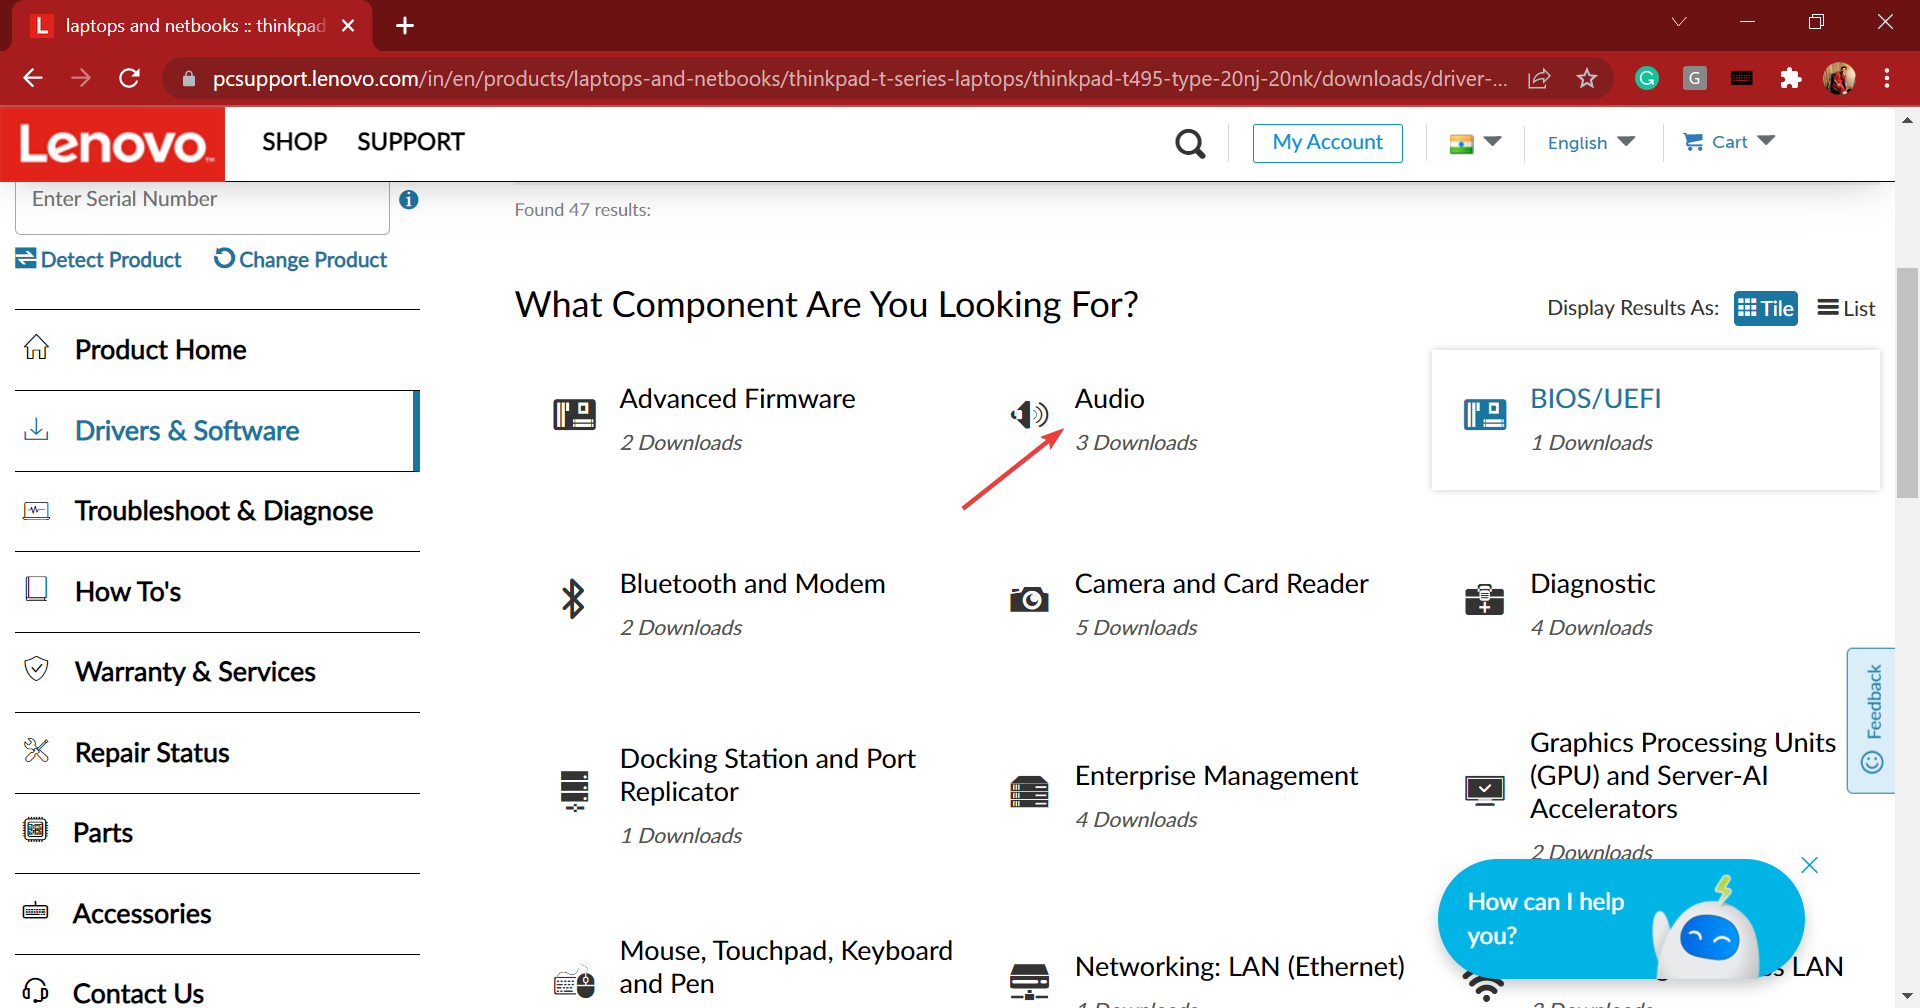This screenshot has height=1008, width=1920.
Task: Open Camera and Card Reader downloads
Action: (1221, 584)
